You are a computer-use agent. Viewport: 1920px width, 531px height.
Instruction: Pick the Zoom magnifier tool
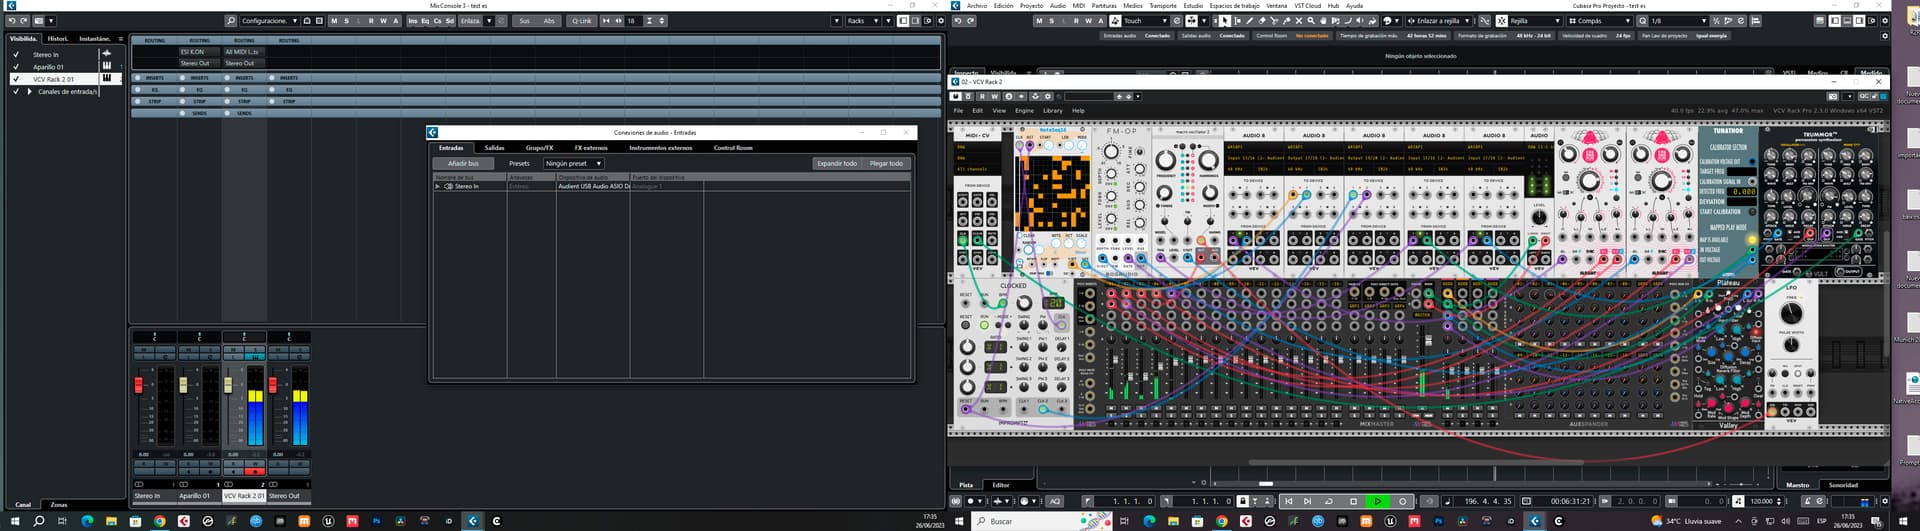(1311, 20)
